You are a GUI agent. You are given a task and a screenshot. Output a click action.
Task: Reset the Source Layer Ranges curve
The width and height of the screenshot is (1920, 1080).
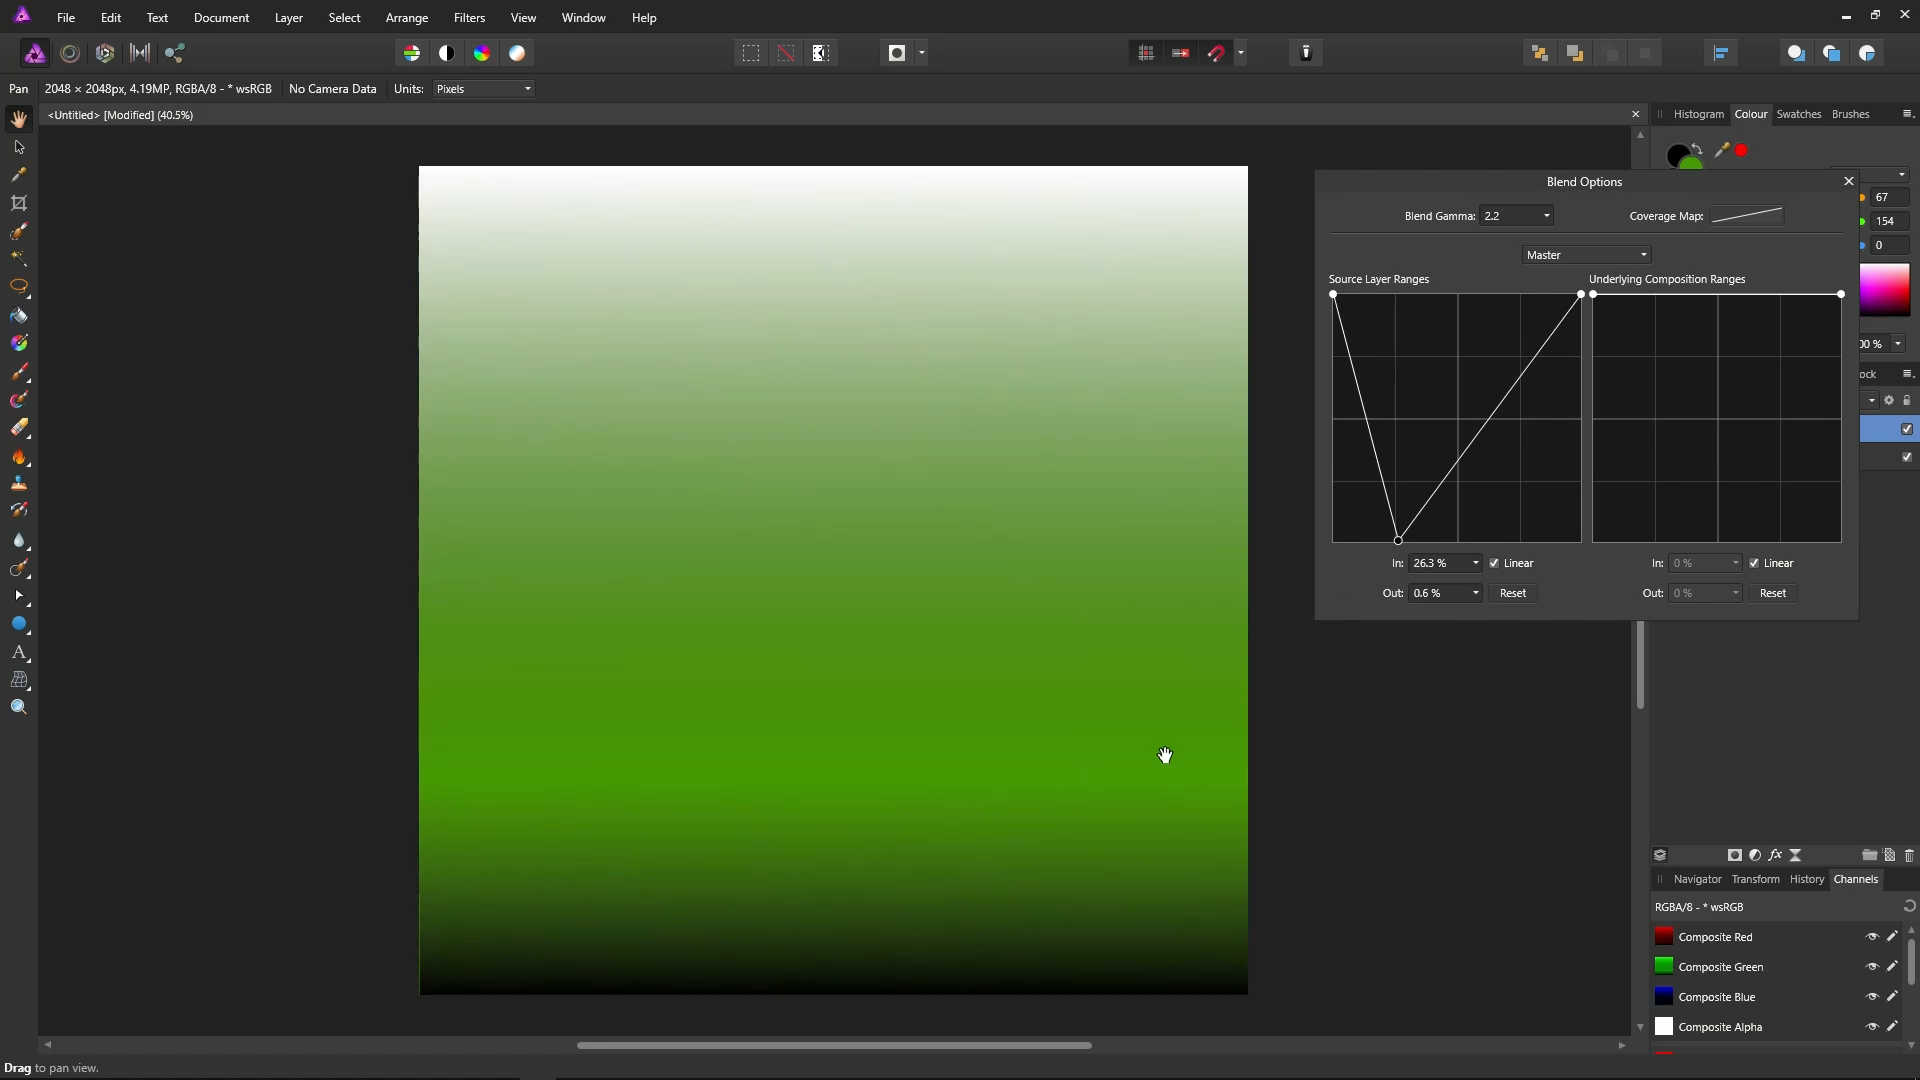point(1512,593)
